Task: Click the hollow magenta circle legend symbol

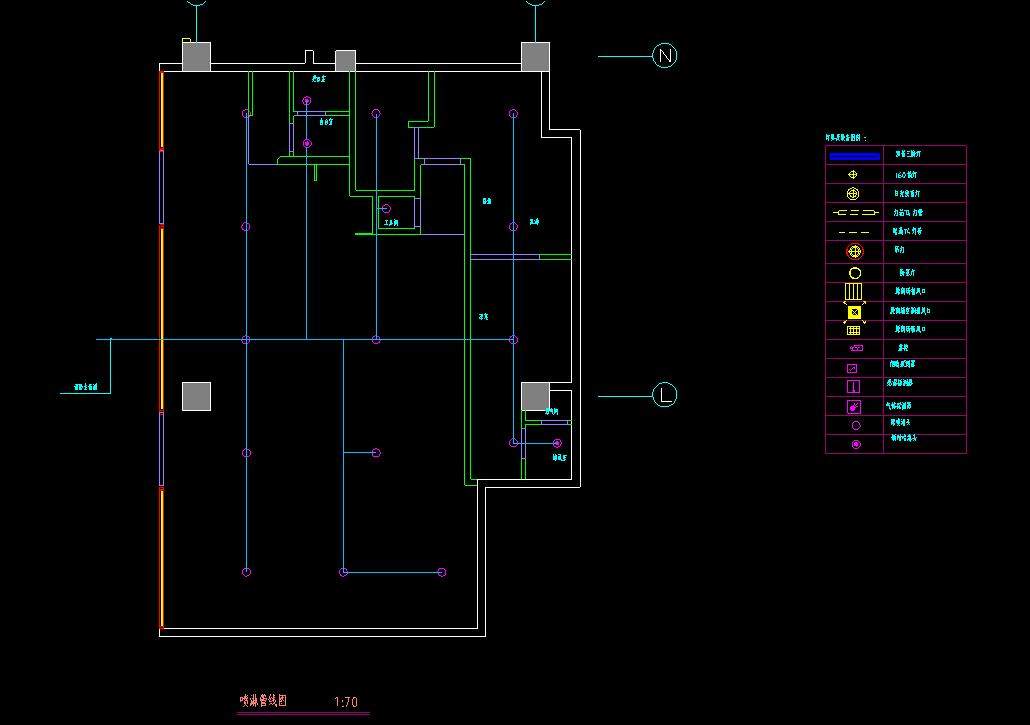Action: (855, 425)
